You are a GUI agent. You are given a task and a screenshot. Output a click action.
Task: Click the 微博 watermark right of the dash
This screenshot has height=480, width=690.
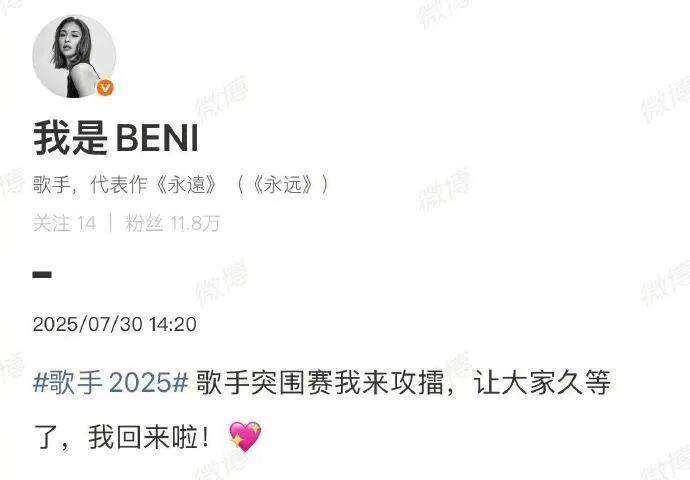click(222, 283)
